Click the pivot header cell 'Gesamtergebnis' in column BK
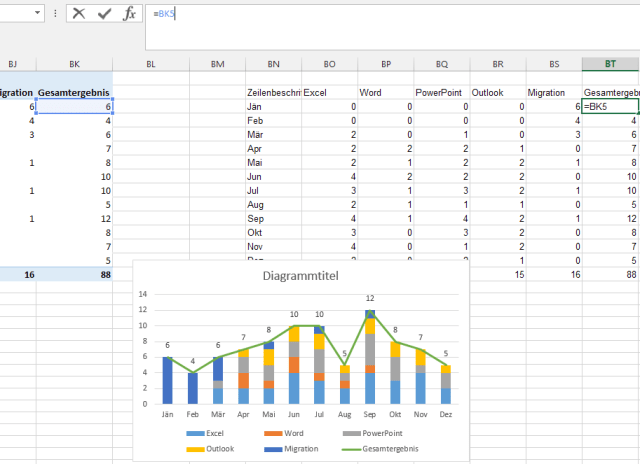Image resolution: width=640 pixels, height=464 pixels. coord(74,93)
